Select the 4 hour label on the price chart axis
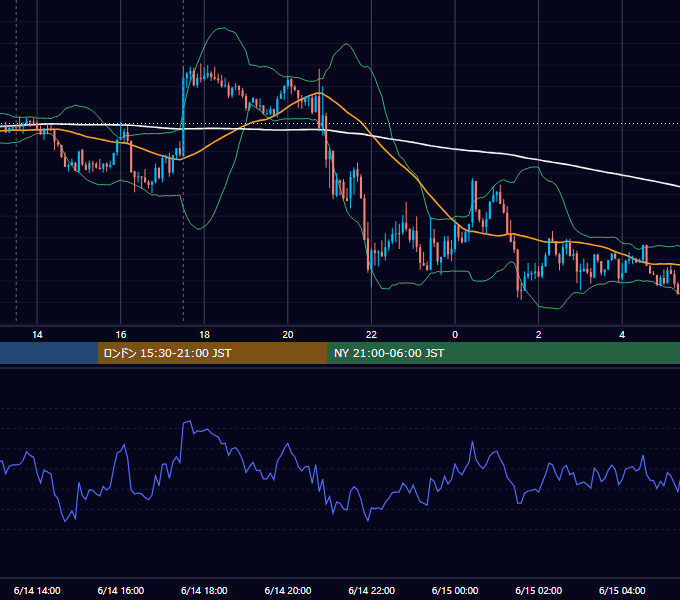 point(622,335)
